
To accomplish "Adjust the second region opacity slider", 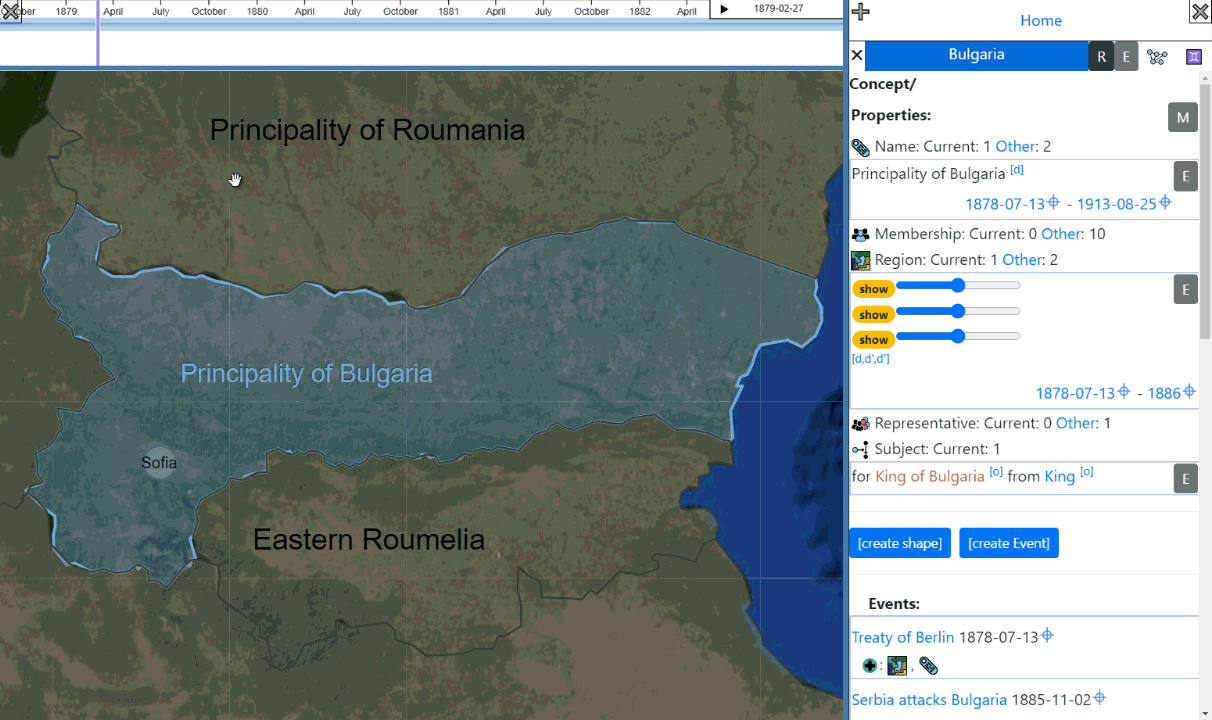I will click(958, 311).
